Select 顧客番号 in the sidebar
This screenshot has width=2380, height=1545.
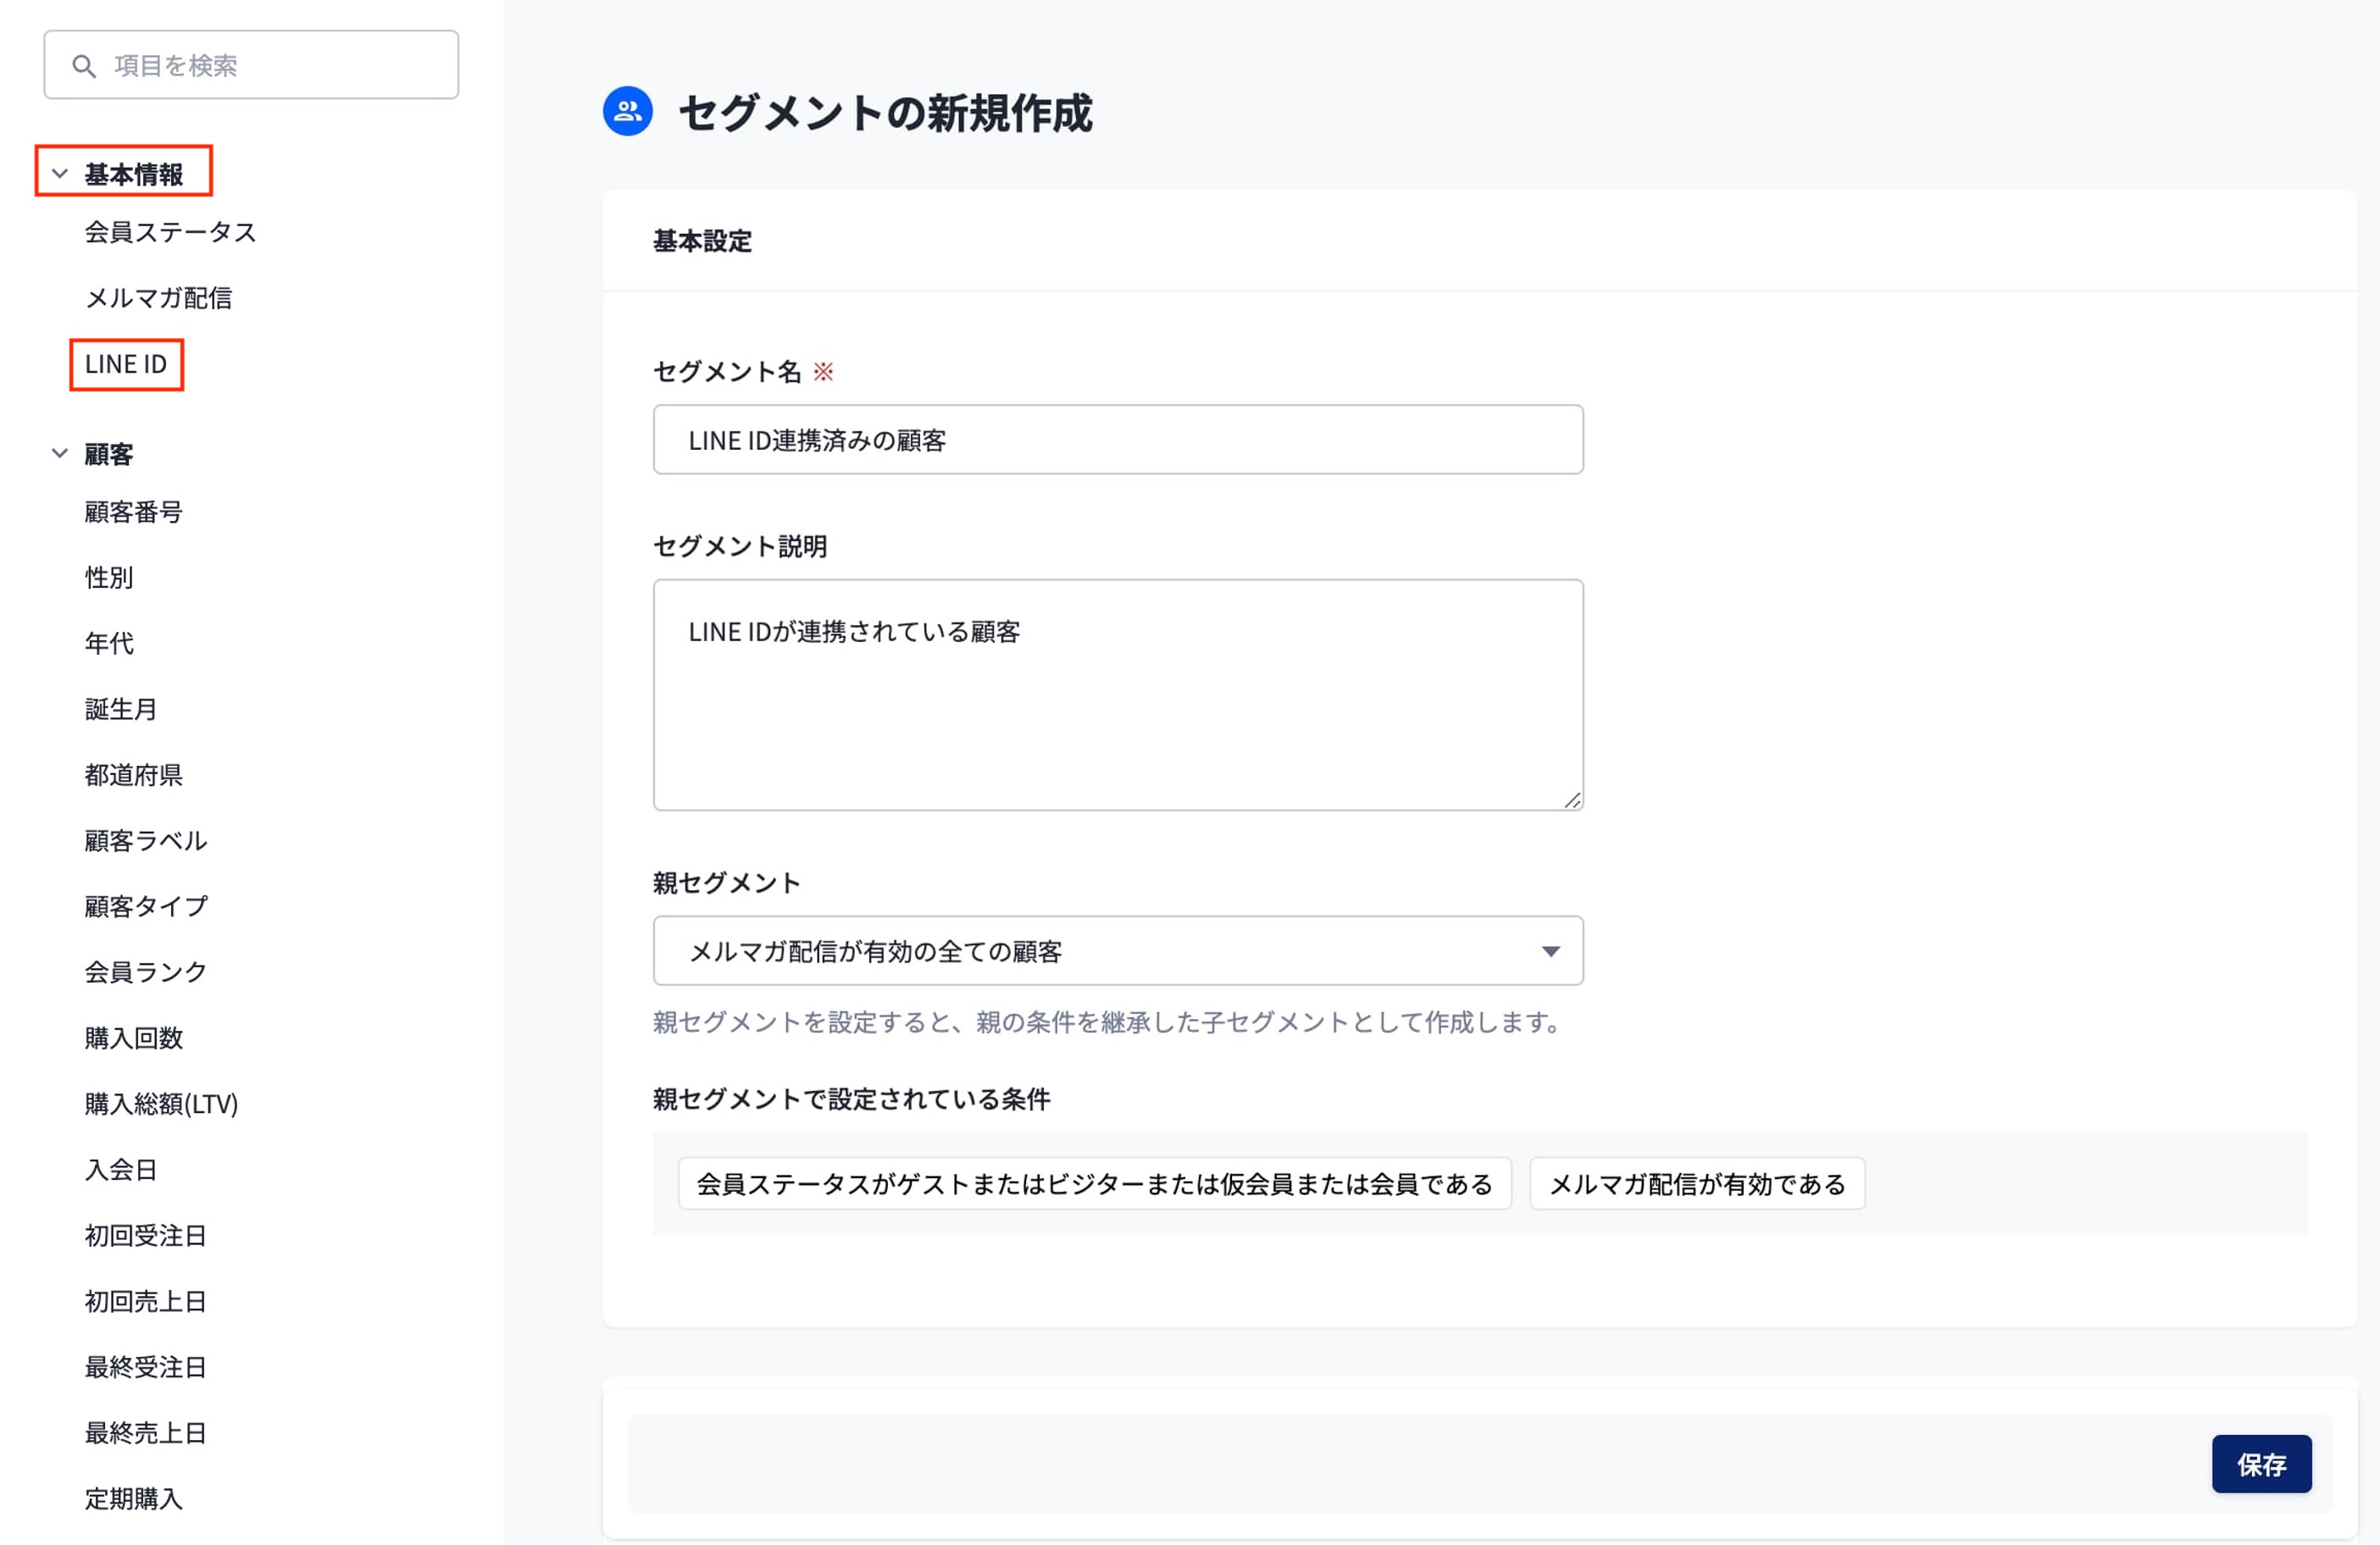click(134, 513)
